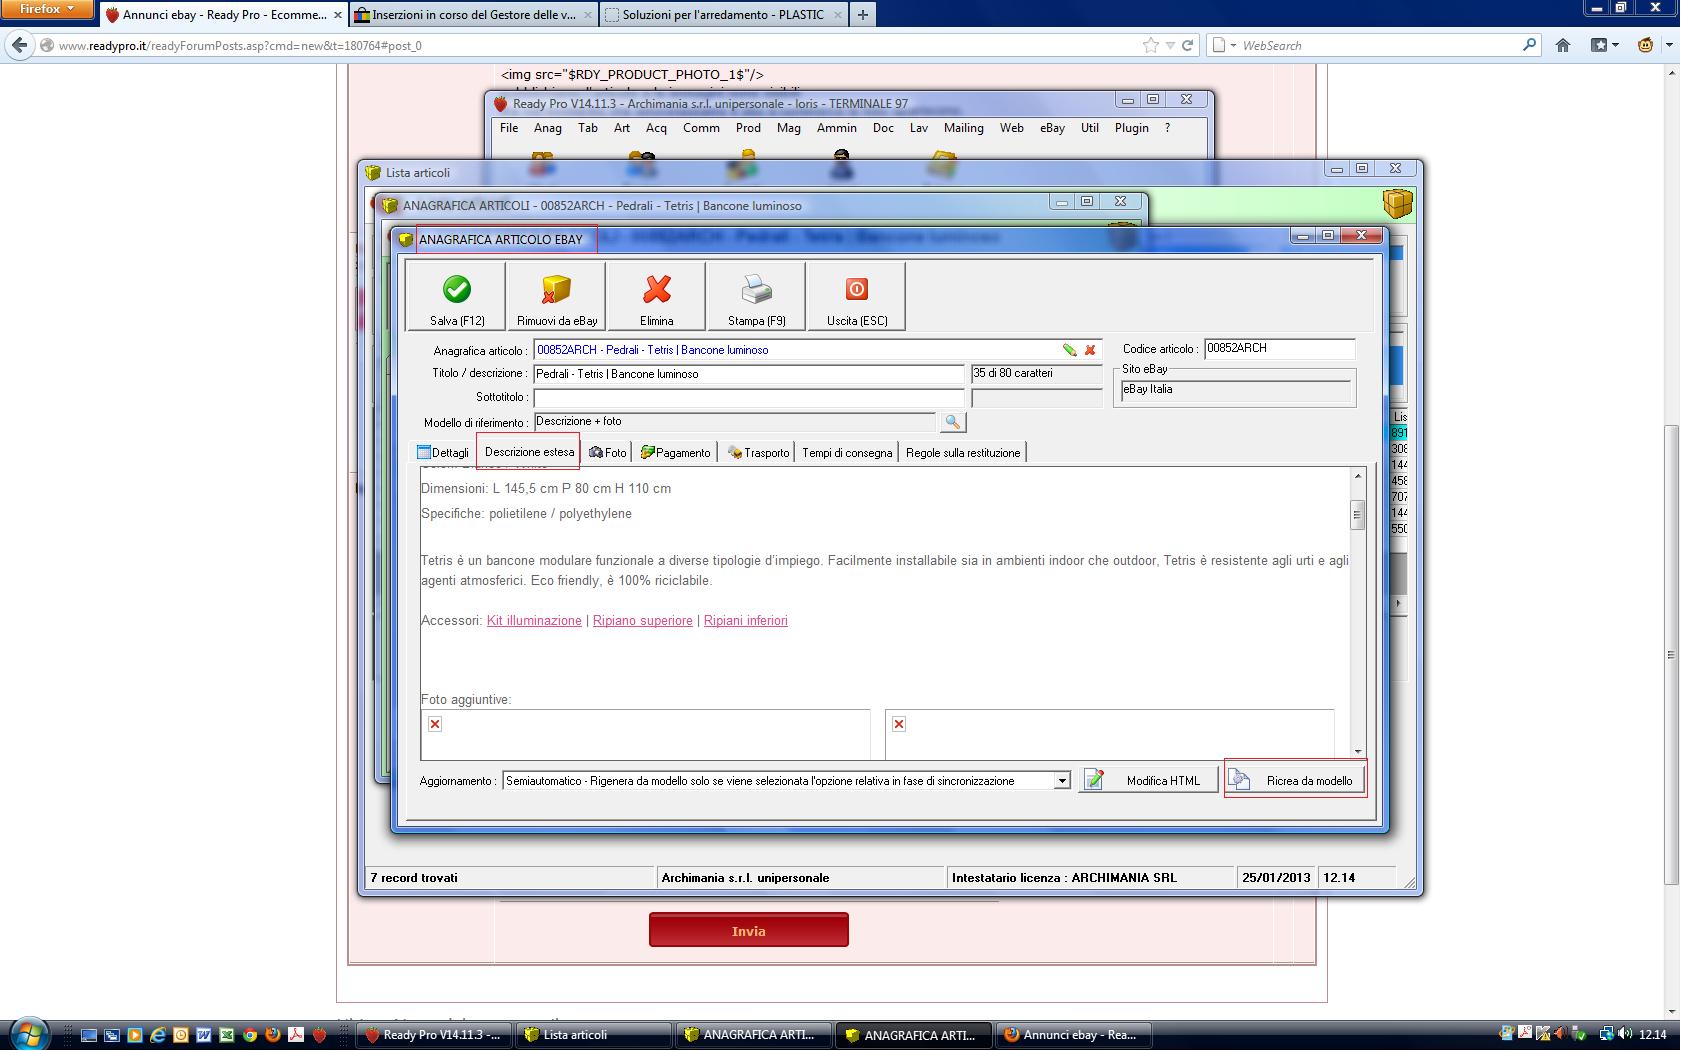This screenshot has width=1683, height=1051.
Task: Launch Word from the quick launch bar
Action: [204, 1035]
